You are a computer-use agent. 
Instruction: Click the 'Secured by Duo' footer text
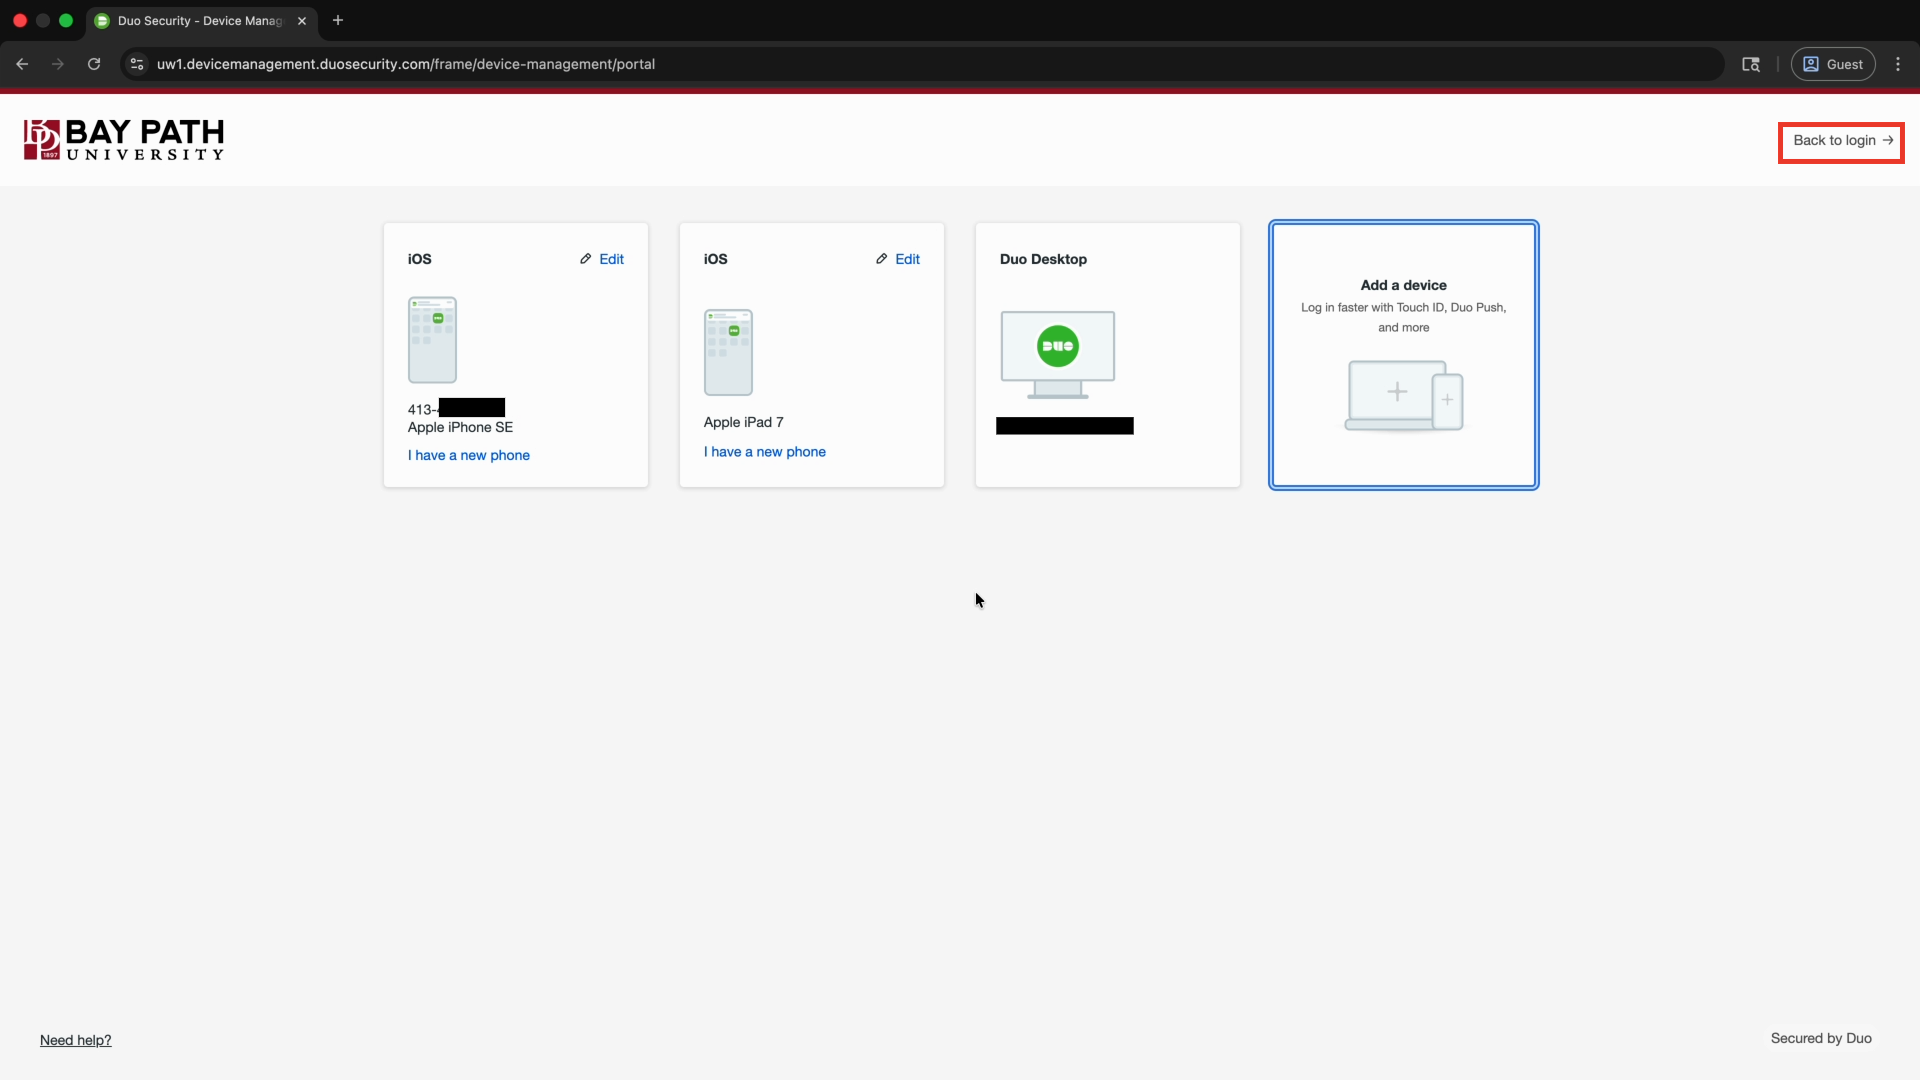(1821, 1038)
